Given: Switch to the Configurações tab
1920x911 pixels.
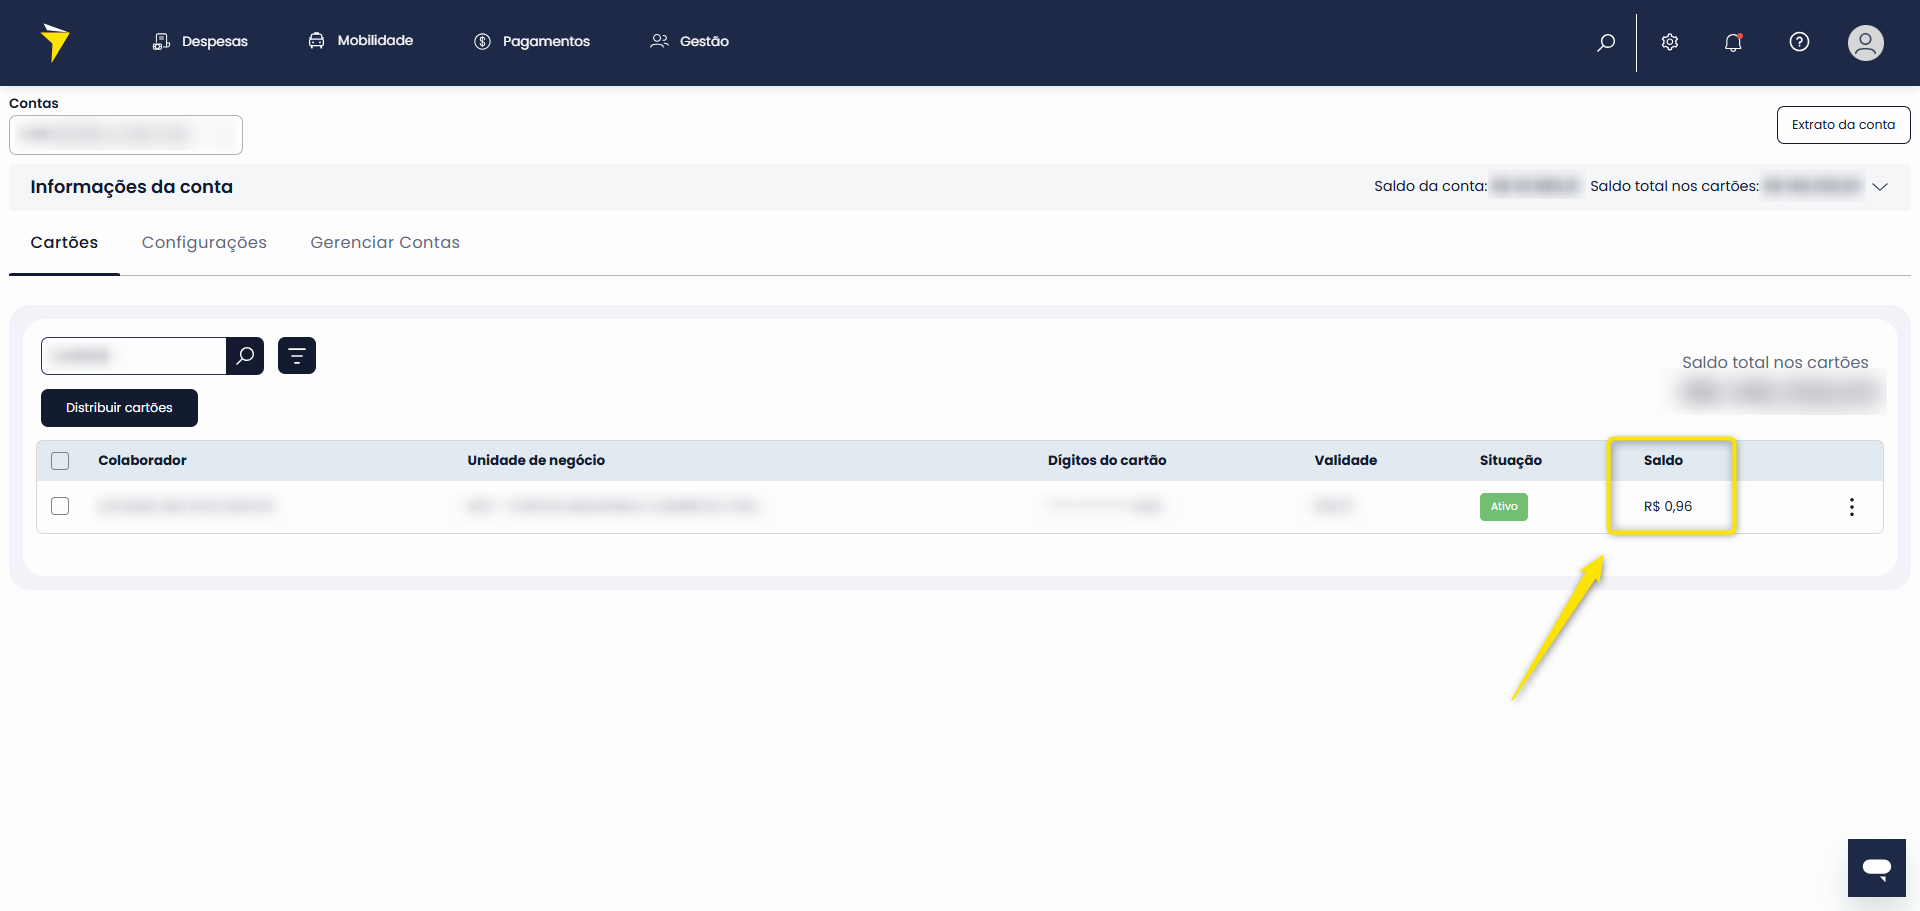Looking at the screenshot, I should click(x=204, y=243).
